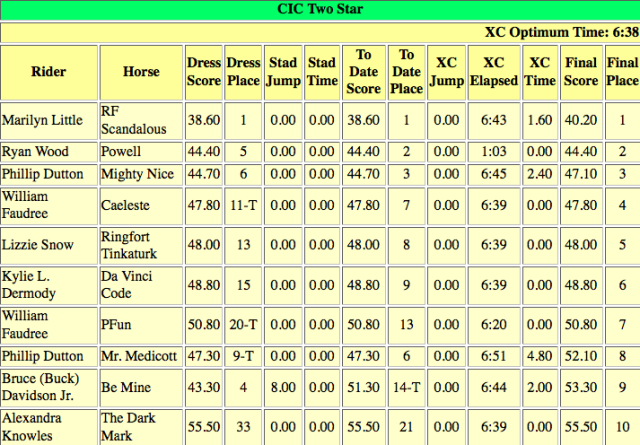Image resolution: width=640 pixels, height=445 pixels.
Task: Select horse name Caeleste
Action: click(125, 205)
